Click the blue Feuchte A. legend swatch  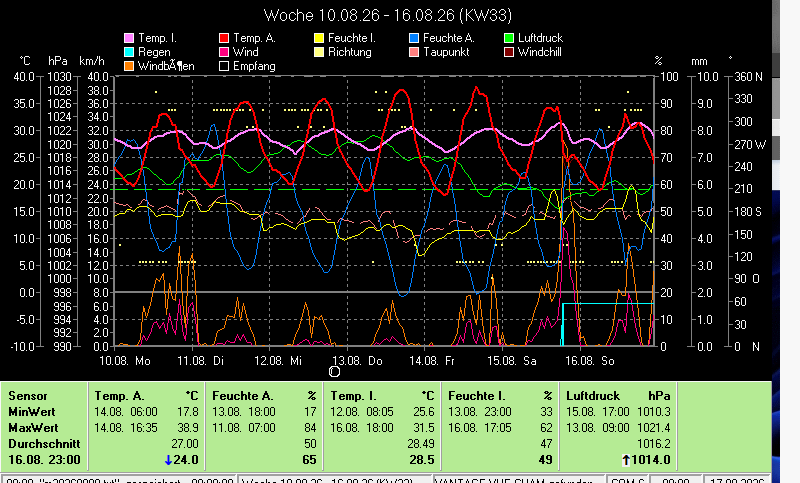tap(414, 38)
